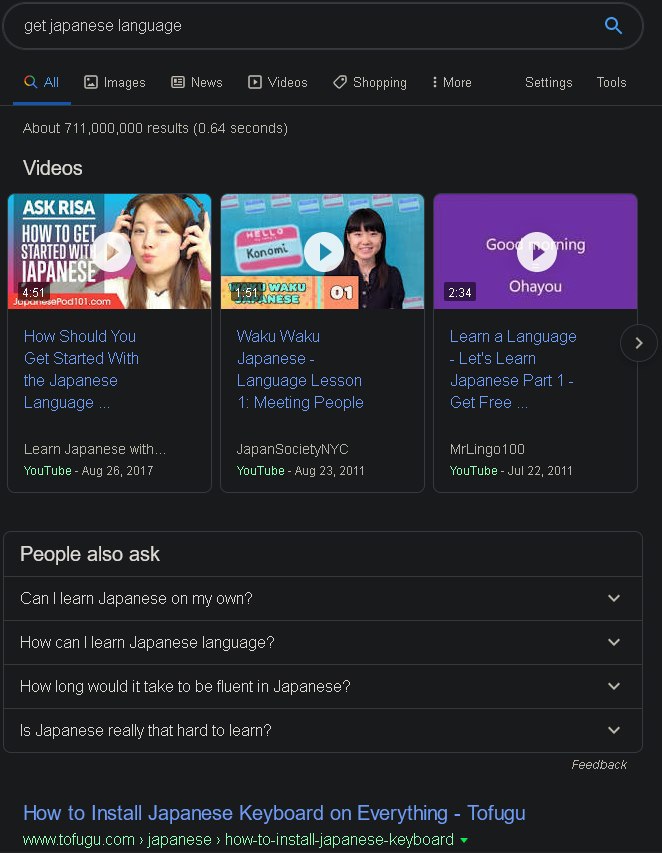Viewport: 662px width, 853px height.
Task: Play the Waku Waku Japanese video thumbnail
Action: click(x=323, y=251)
